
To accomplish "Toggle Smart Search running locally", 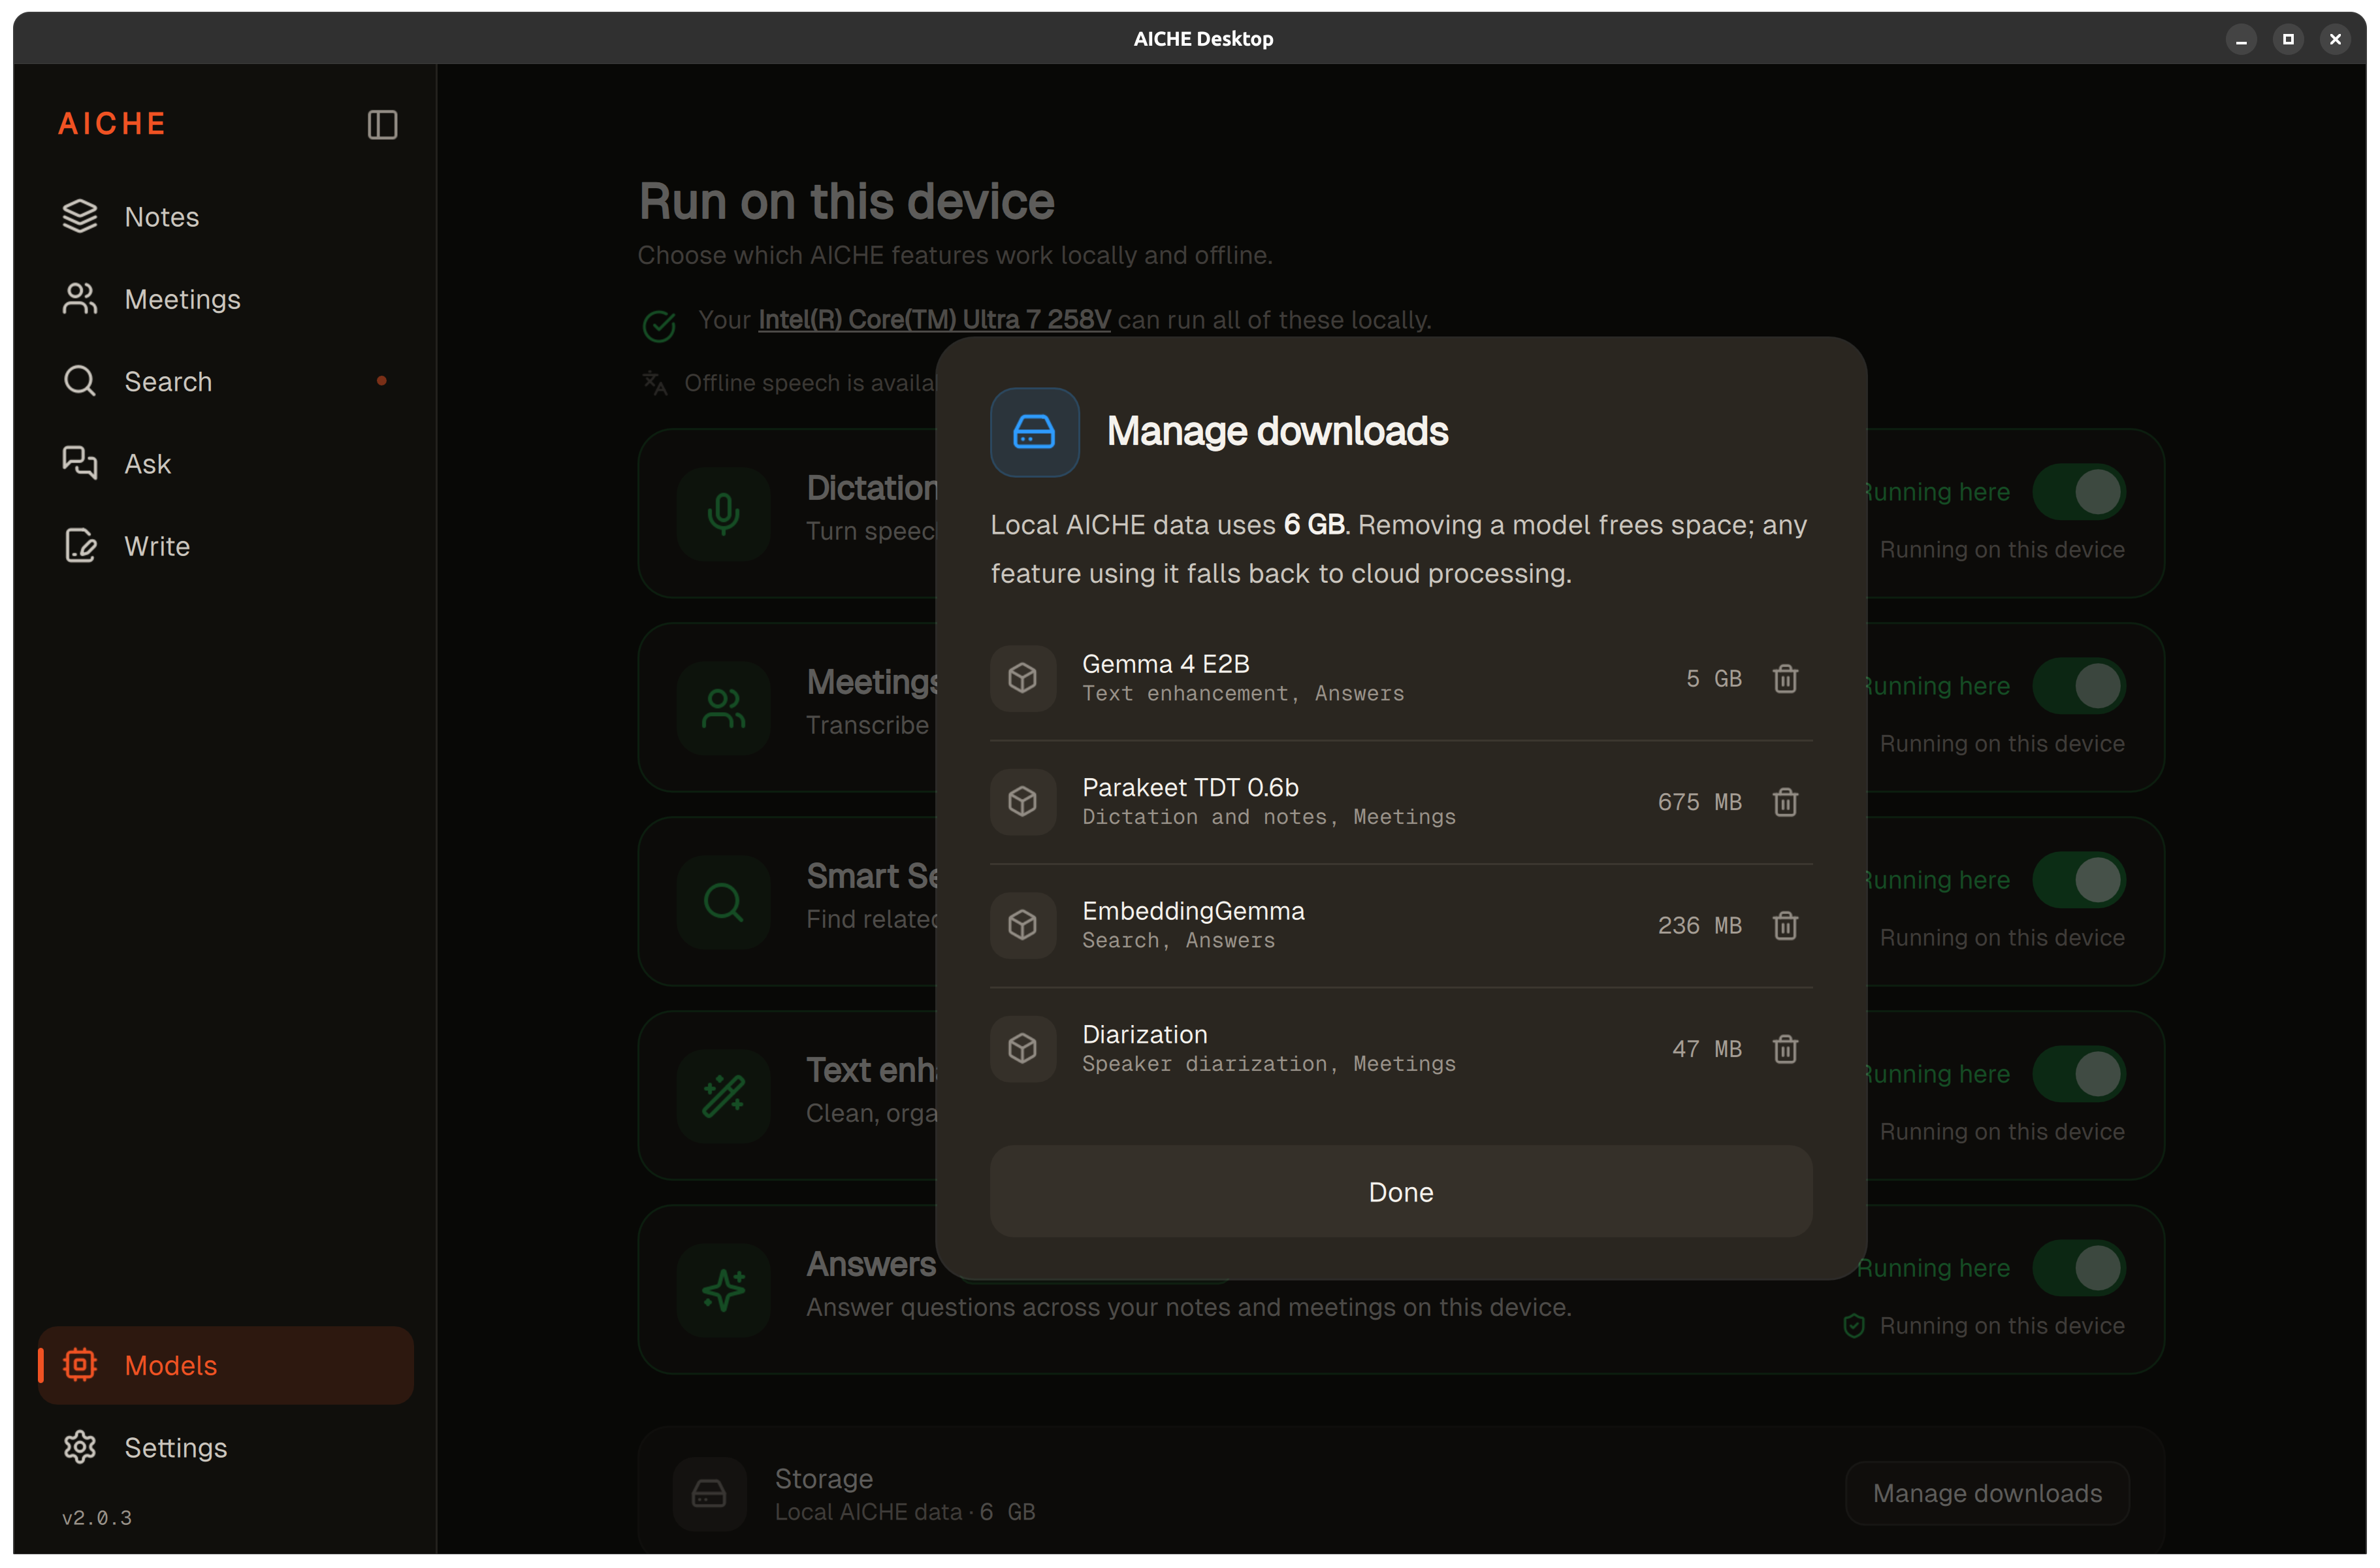I will 2079,880.
